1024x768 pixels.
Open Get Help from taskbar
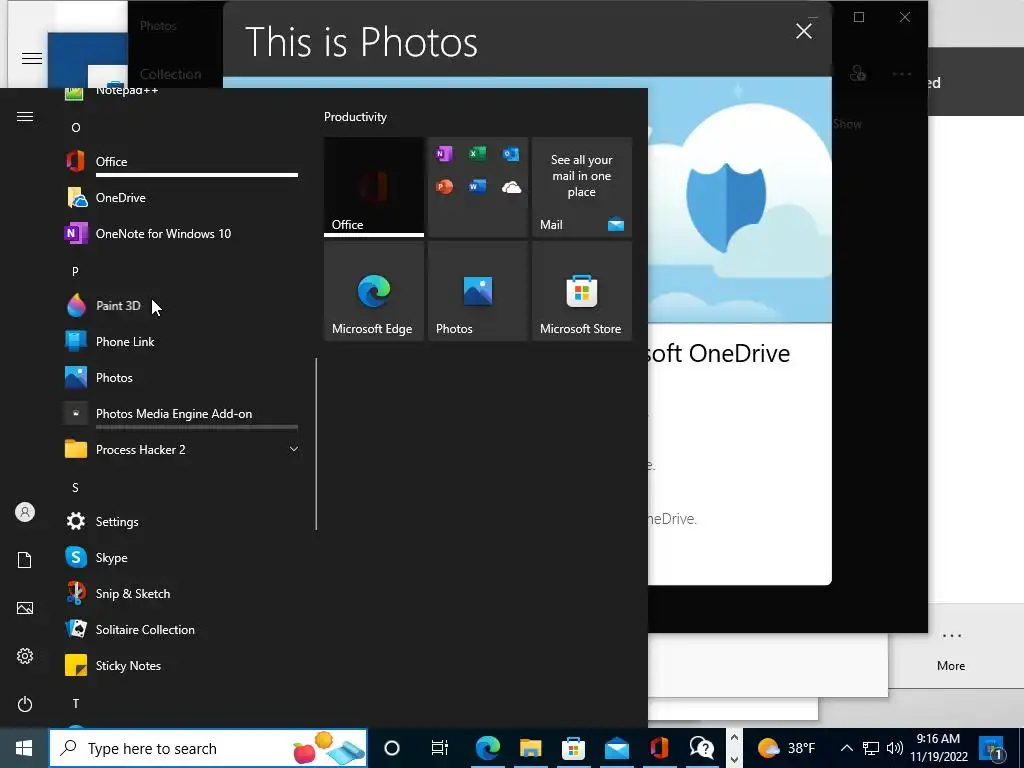701,748
